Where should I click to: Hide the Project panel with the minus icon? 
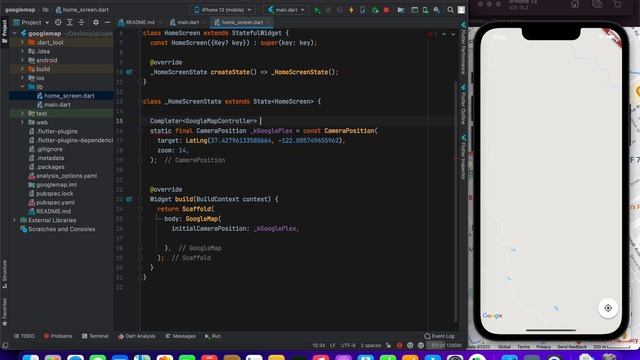pos(107,22)
